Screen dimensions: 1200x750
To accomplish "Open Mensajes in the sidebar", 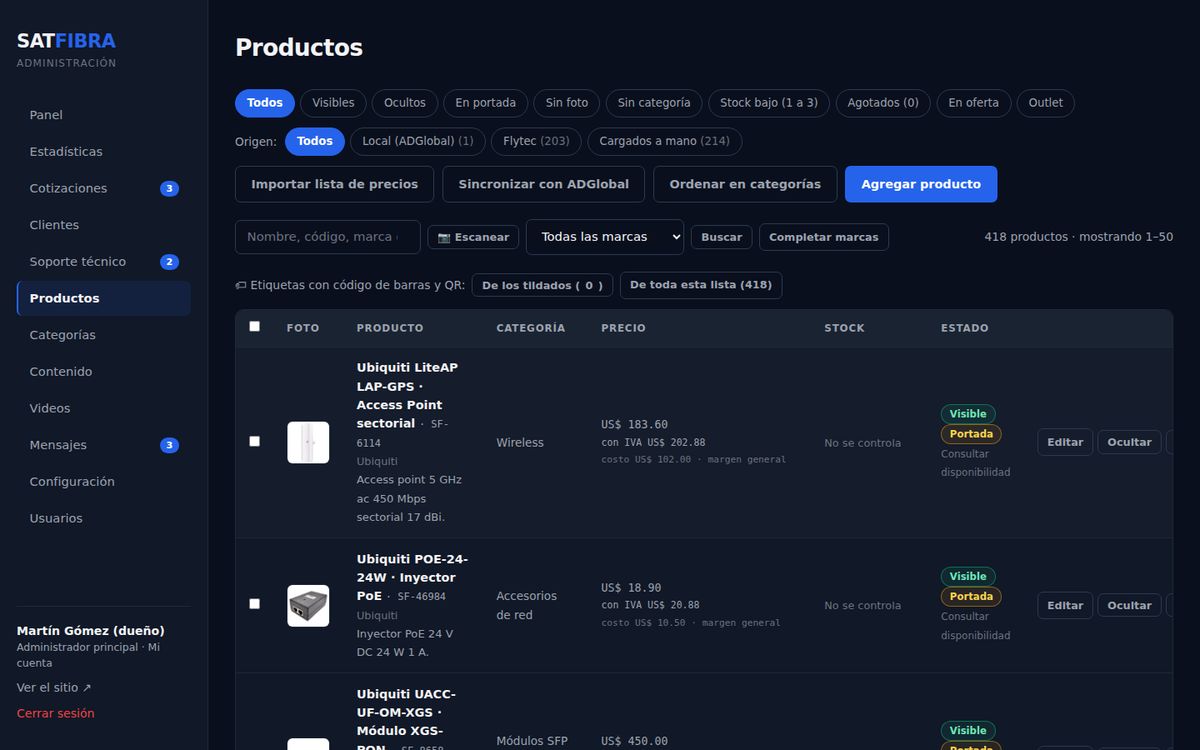I will point(103,445).
